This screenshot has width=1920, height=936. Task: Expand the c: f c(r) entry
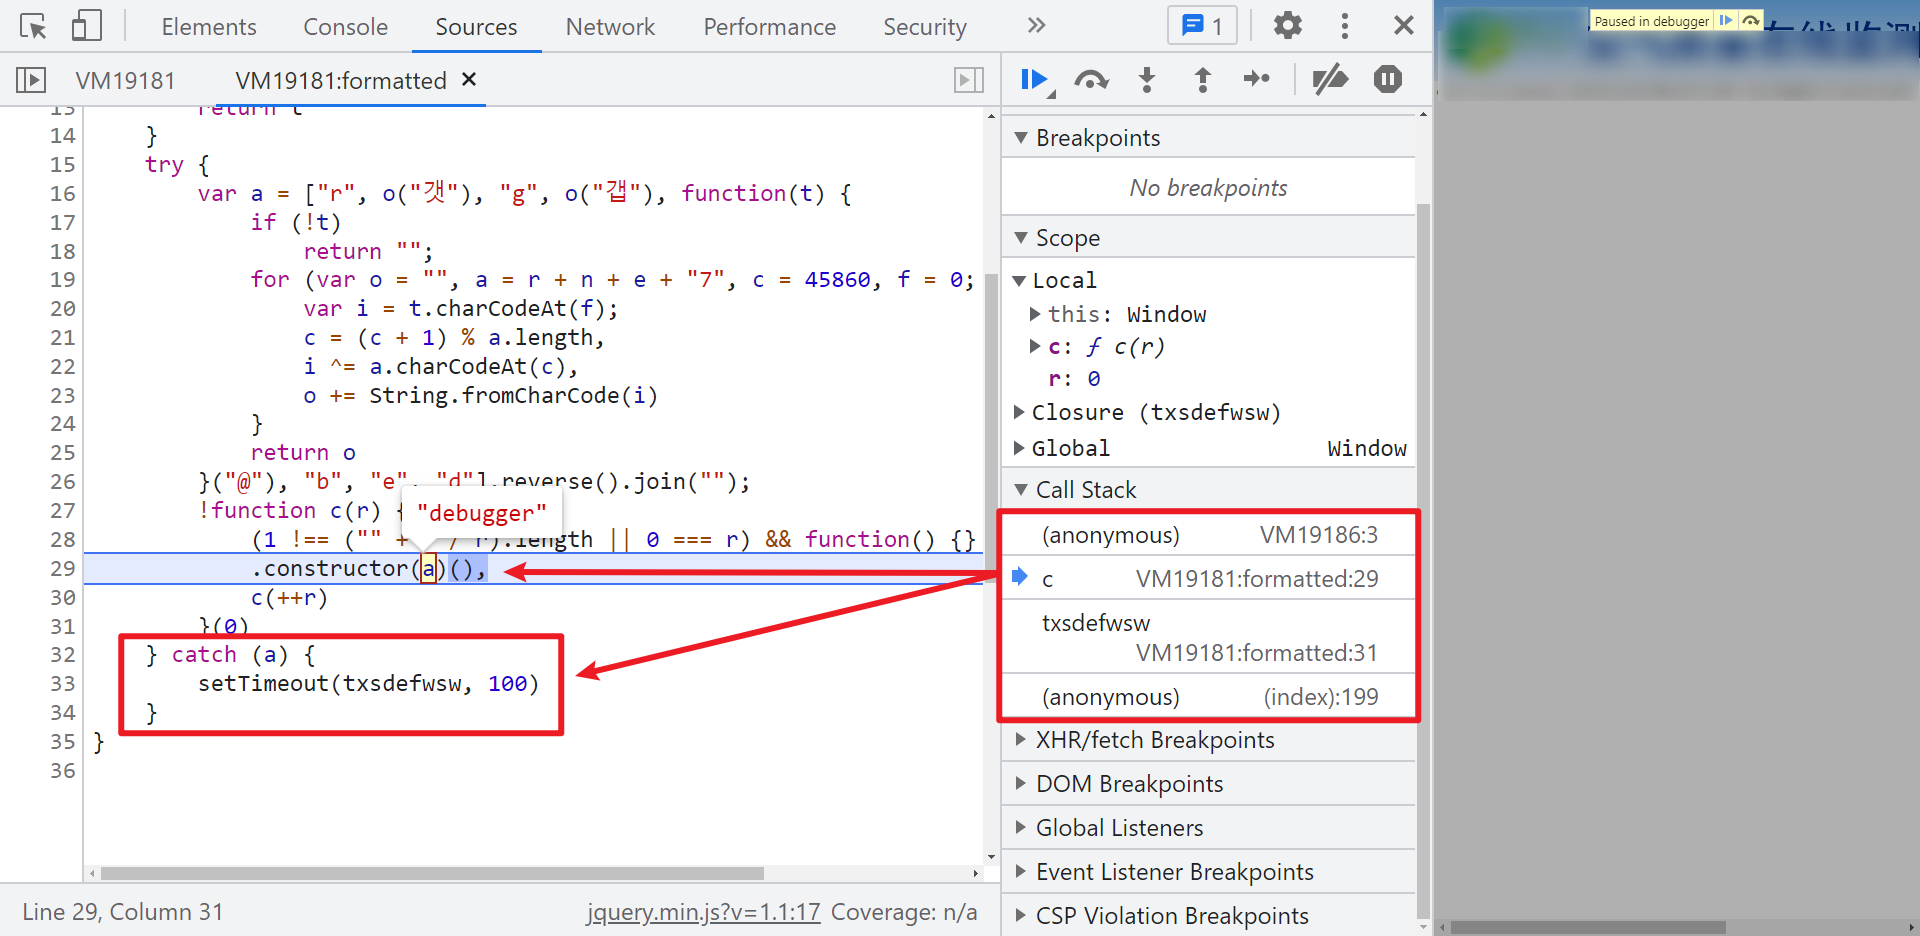click(1036, 346)
